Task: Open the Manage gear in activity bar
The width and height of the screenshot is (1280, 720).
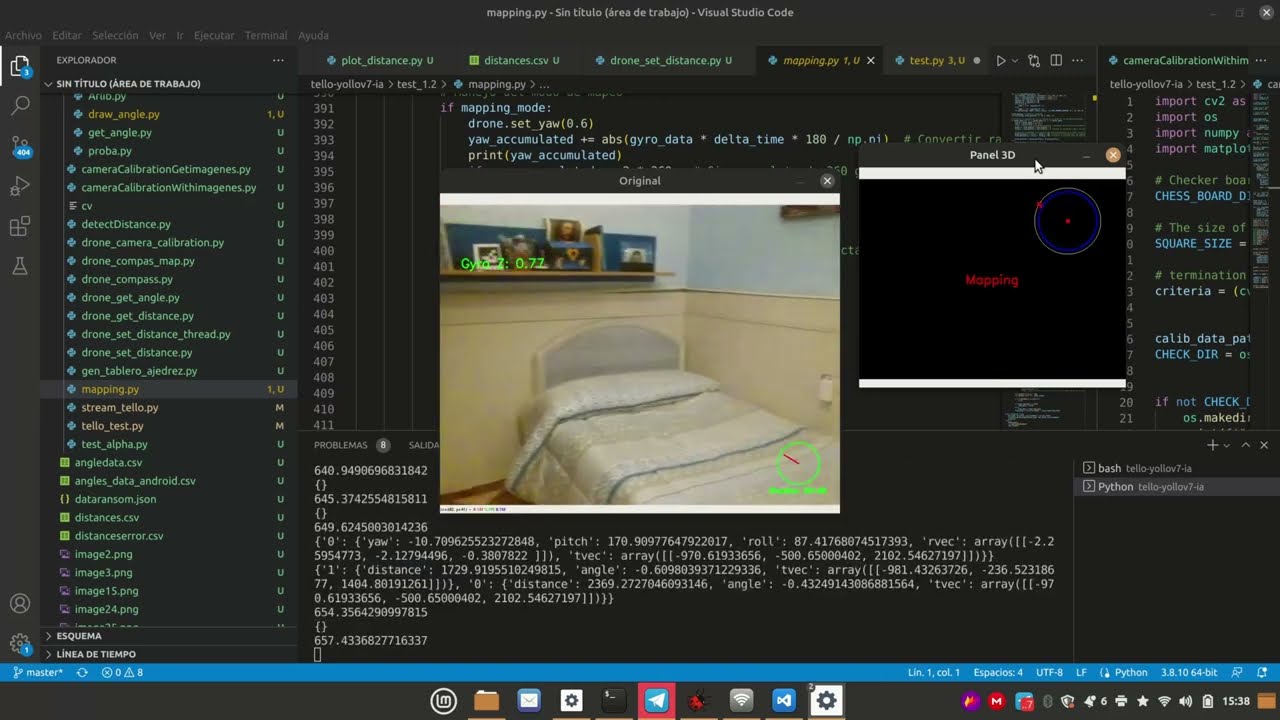Action: click(20, 644)
